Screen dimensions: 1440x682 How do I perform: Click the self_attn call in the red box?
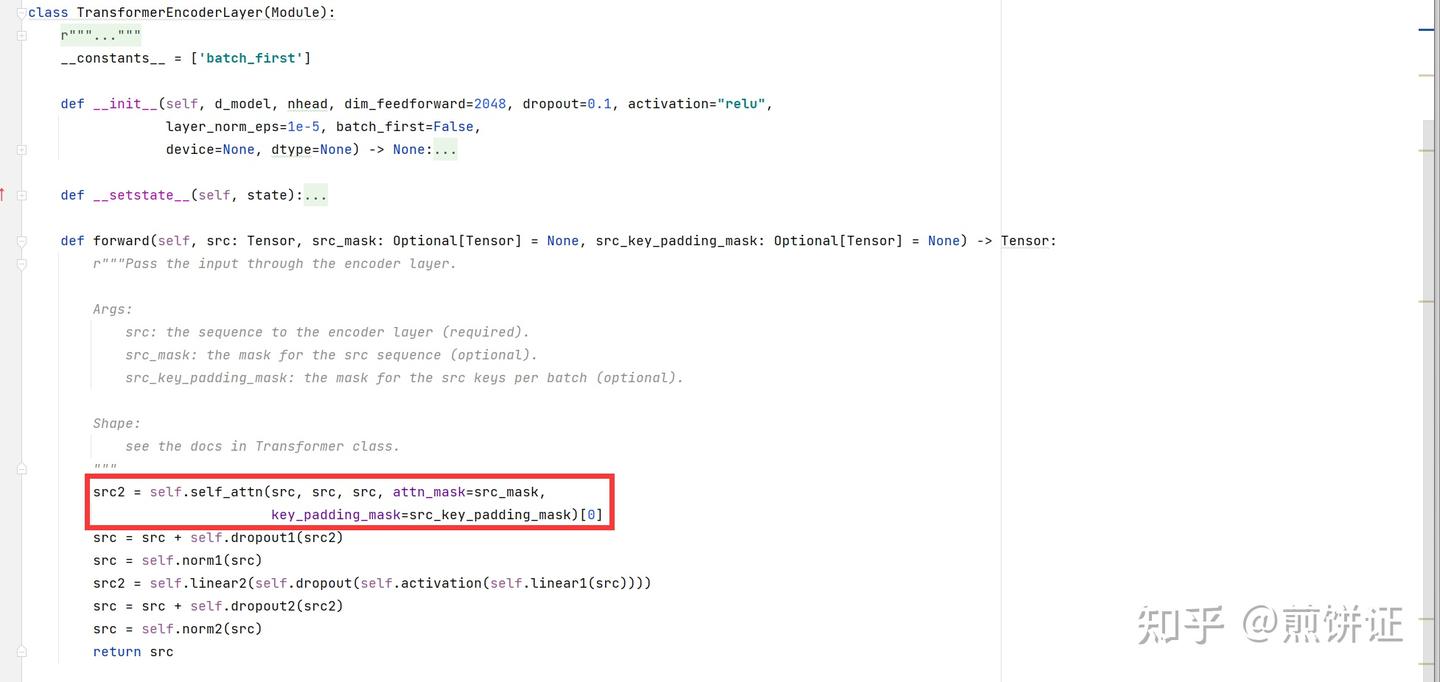pyautogui.click(x=227, y=492)
